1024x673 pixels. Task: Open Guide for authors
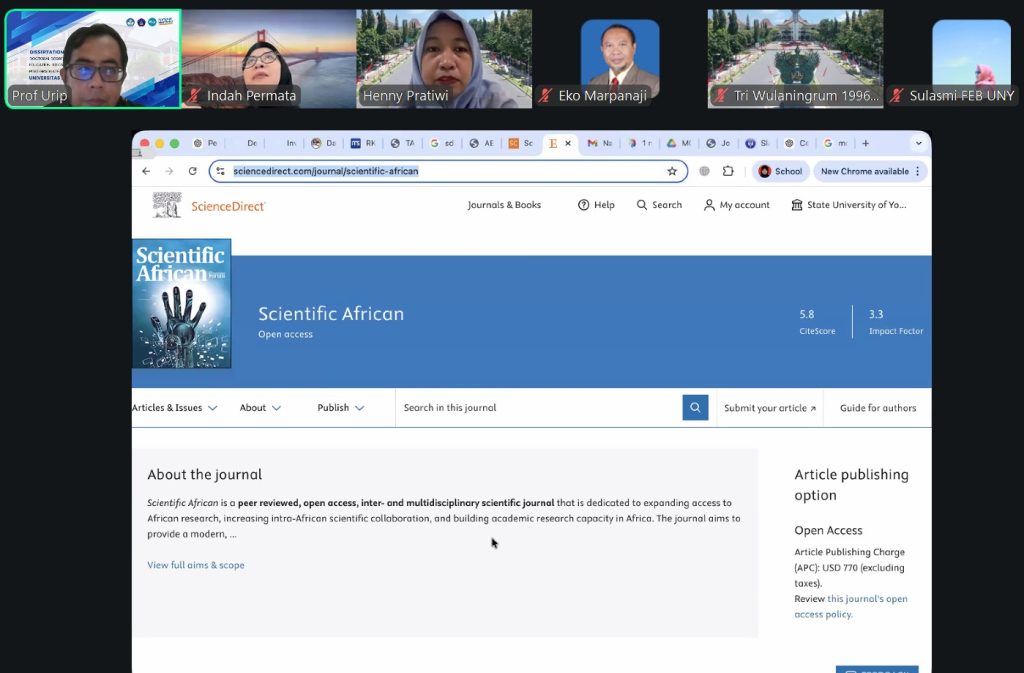(x=877, y=408)
